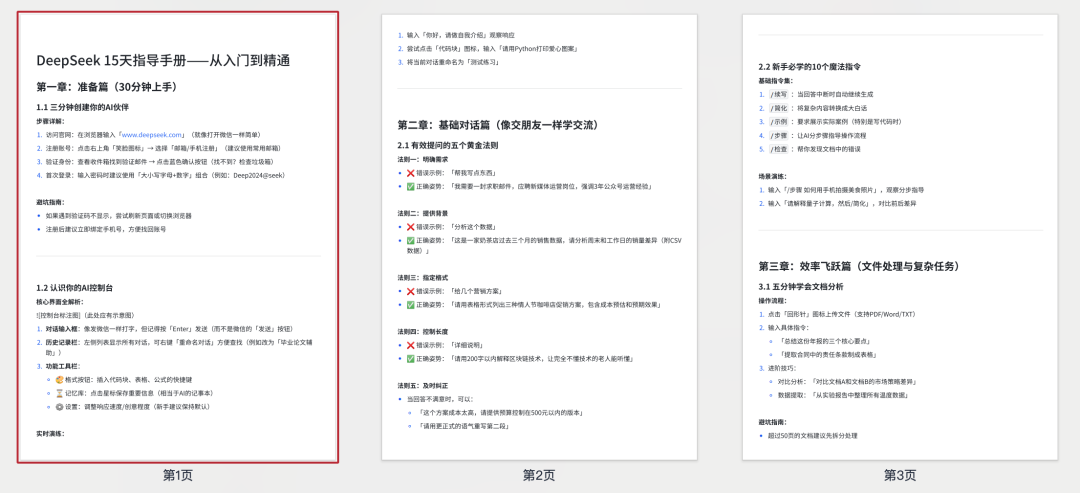Click the /简化 command item
The height and width of the screenshot is (493, 1080).
813,108
